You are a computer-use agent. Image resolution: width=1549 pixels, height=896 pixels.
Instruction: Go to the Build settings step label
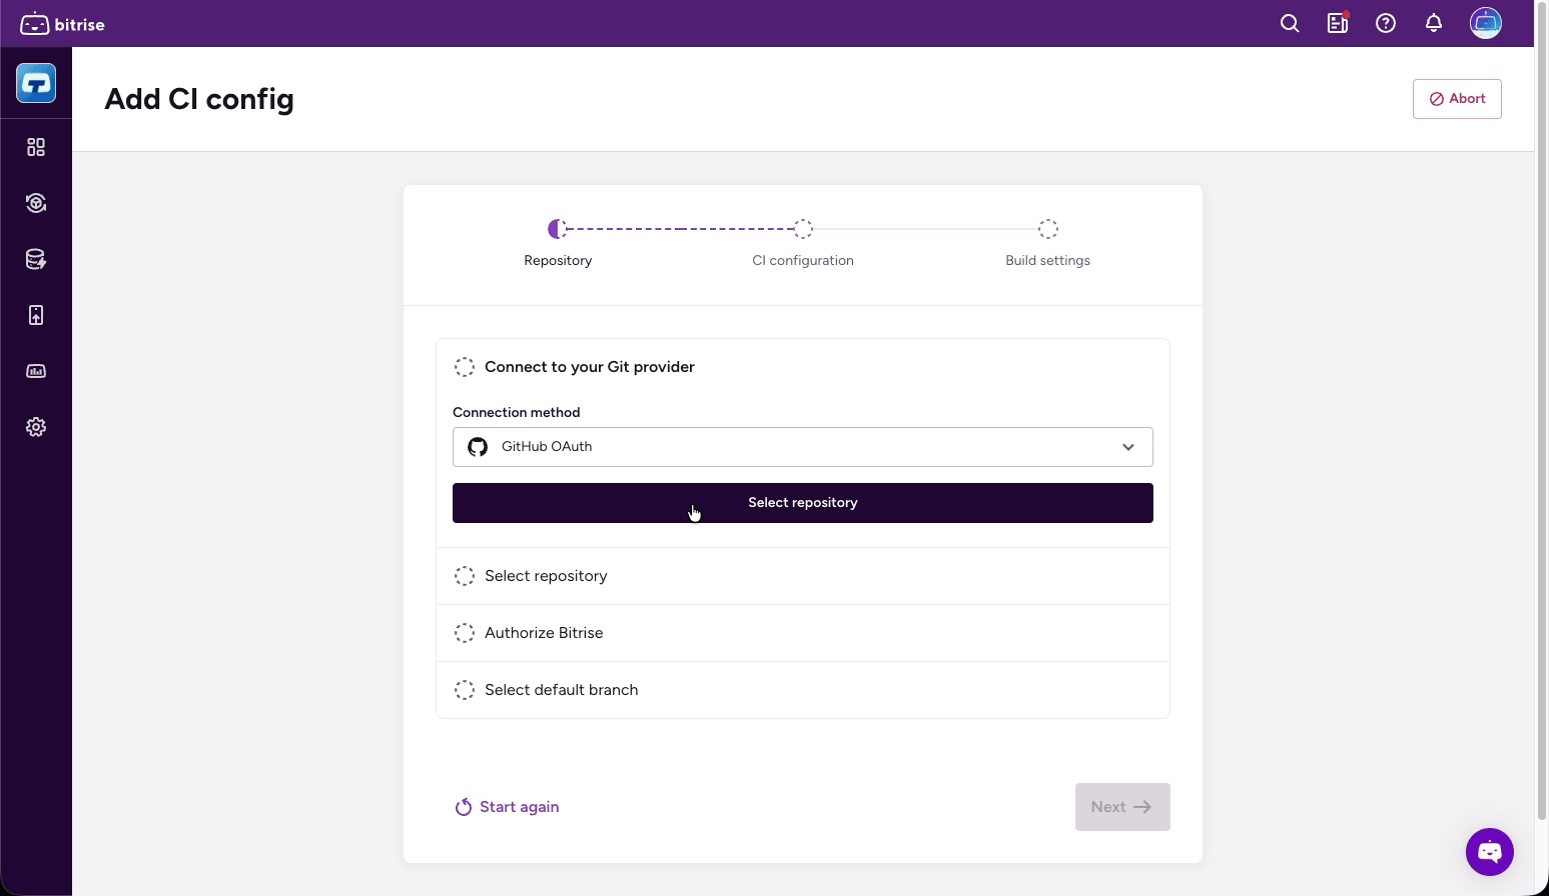point(1048,260)
